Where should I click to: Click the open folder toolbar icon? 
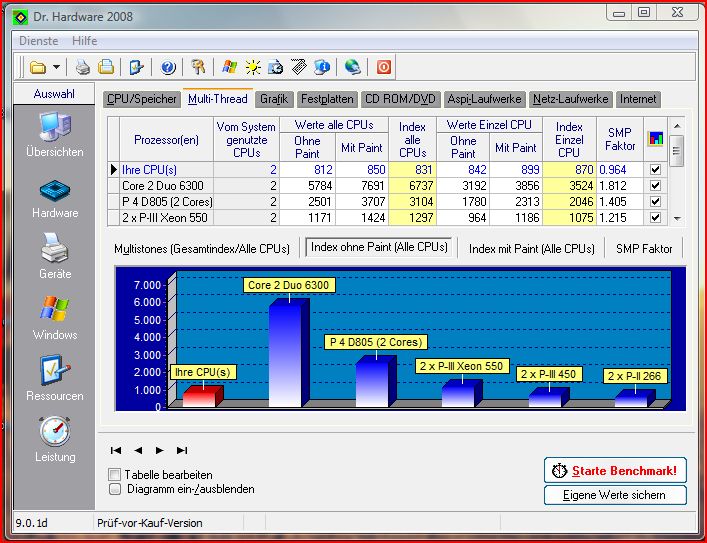click(x=38, y=68)
